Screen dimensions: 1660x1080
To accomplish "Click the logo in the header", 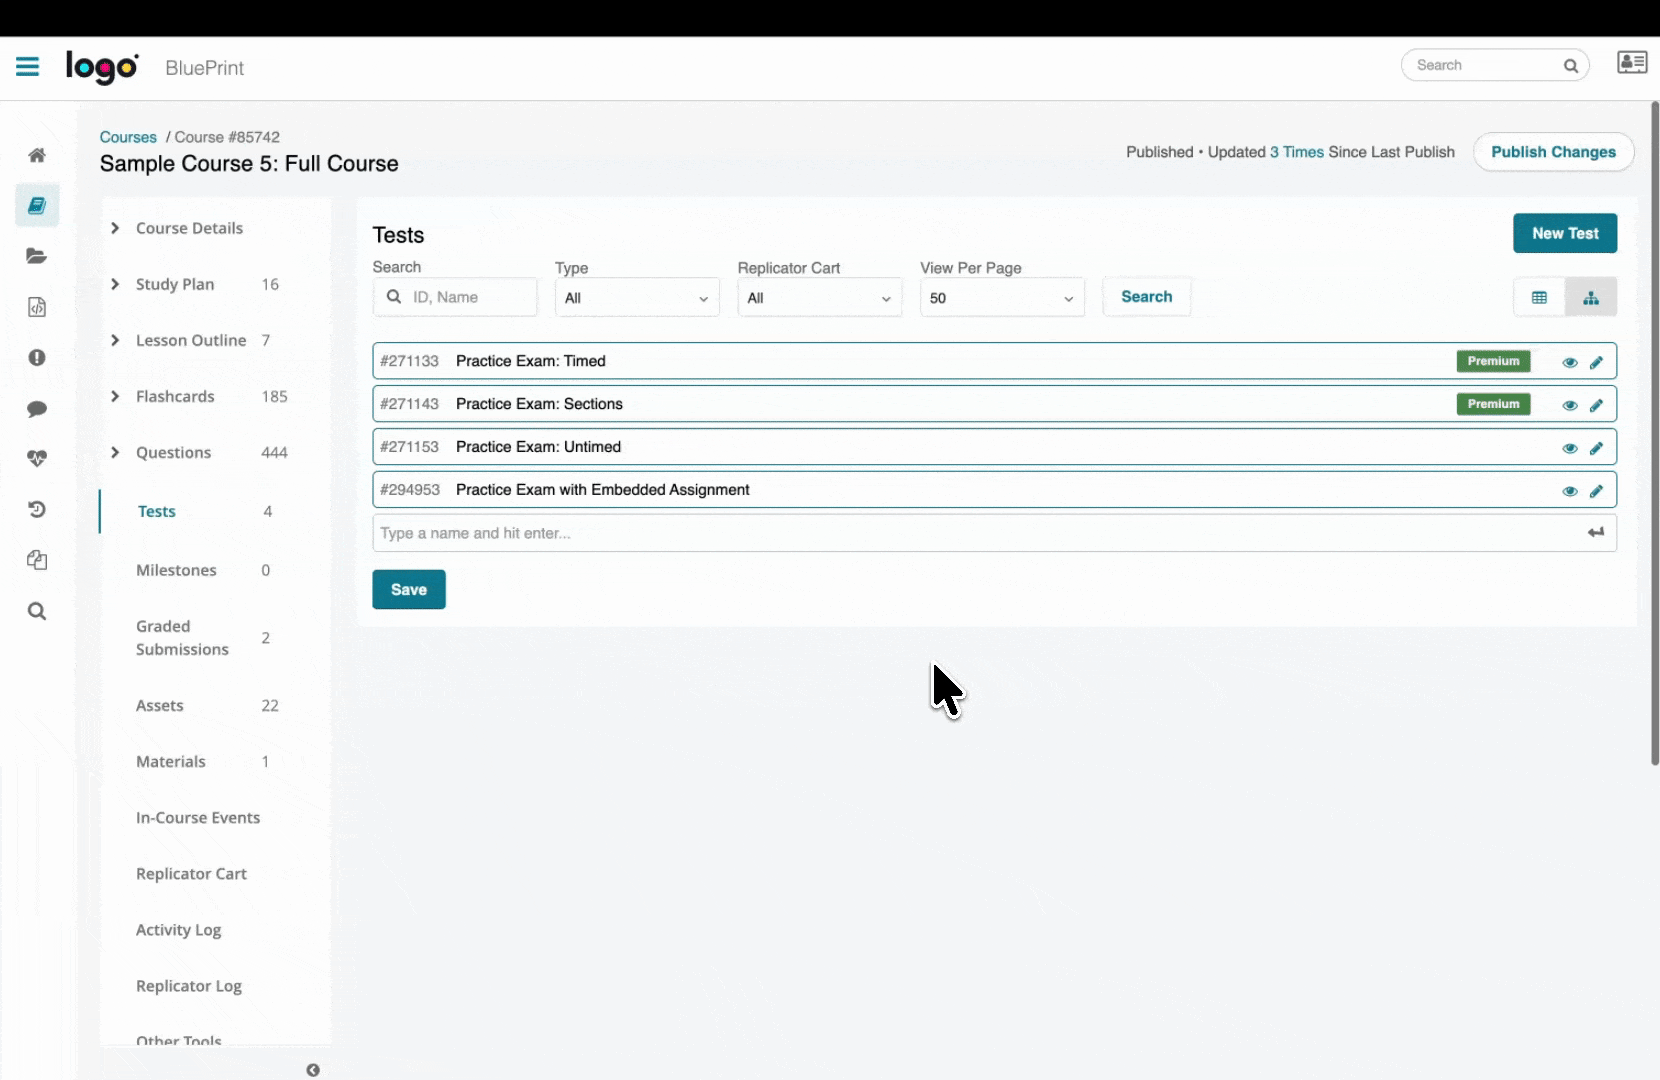I will (102, 67).
